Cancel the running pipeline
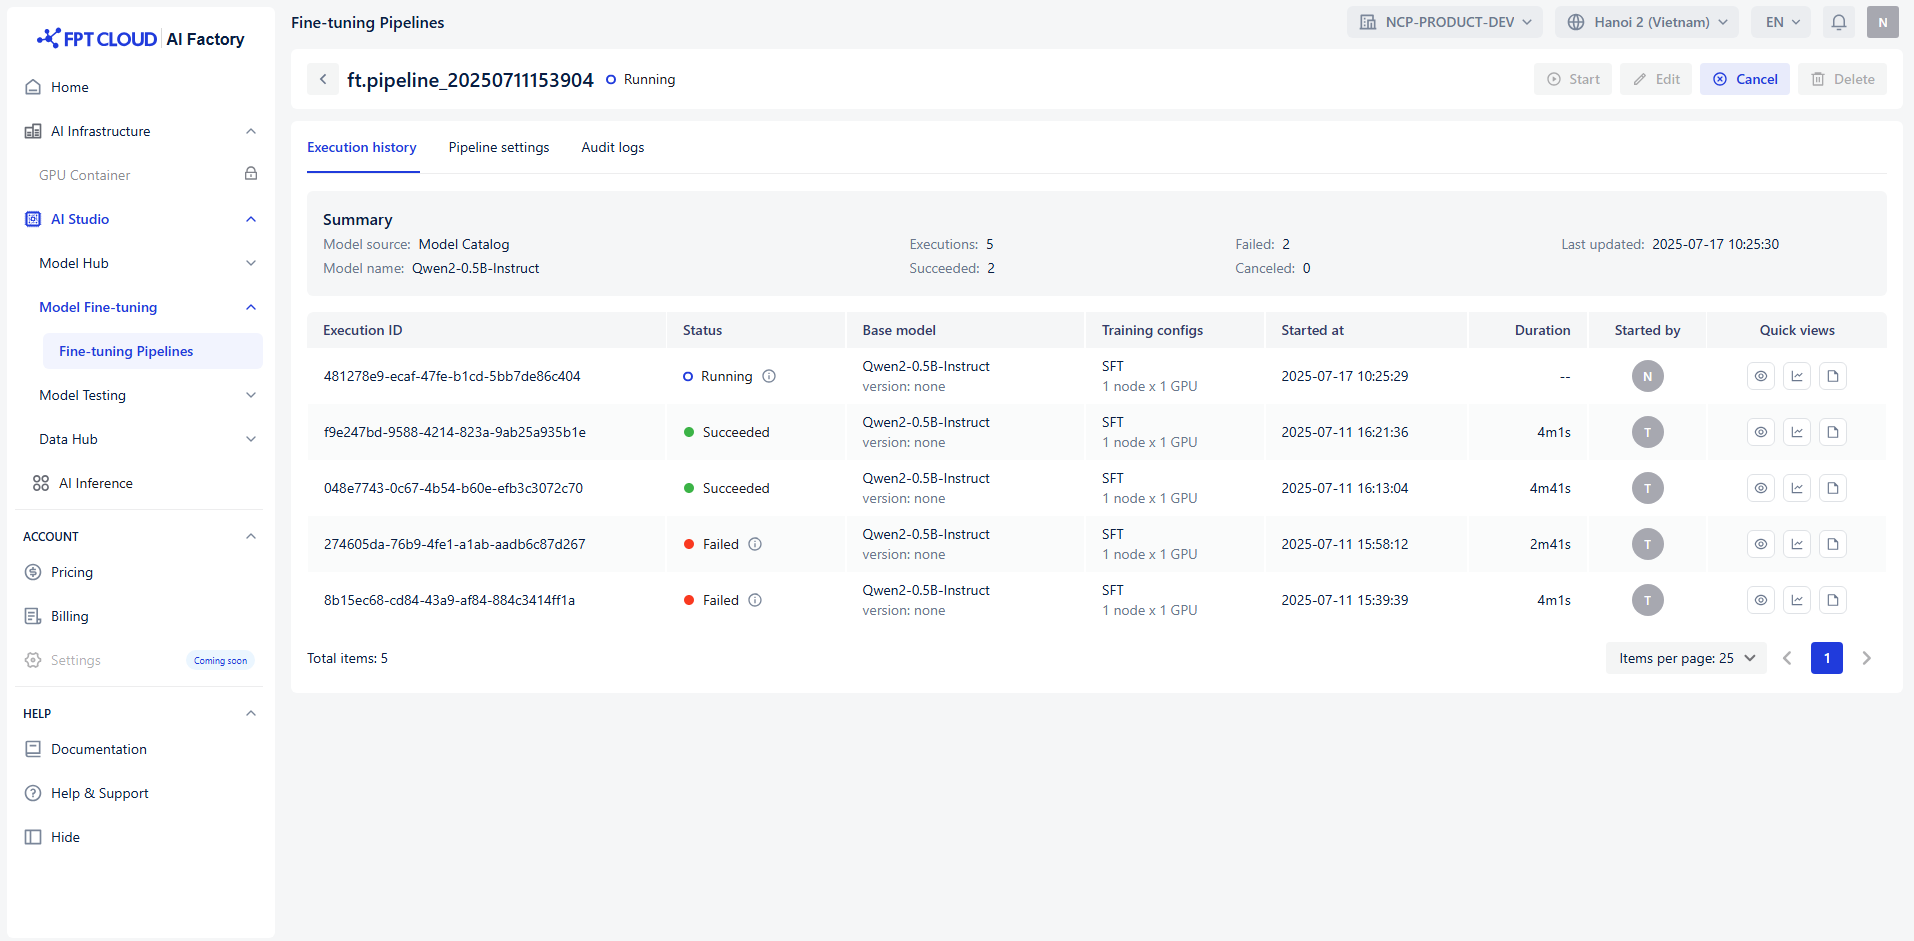Image resolution: width=1914 pixels, height=941 pixels. (1744, 79)
